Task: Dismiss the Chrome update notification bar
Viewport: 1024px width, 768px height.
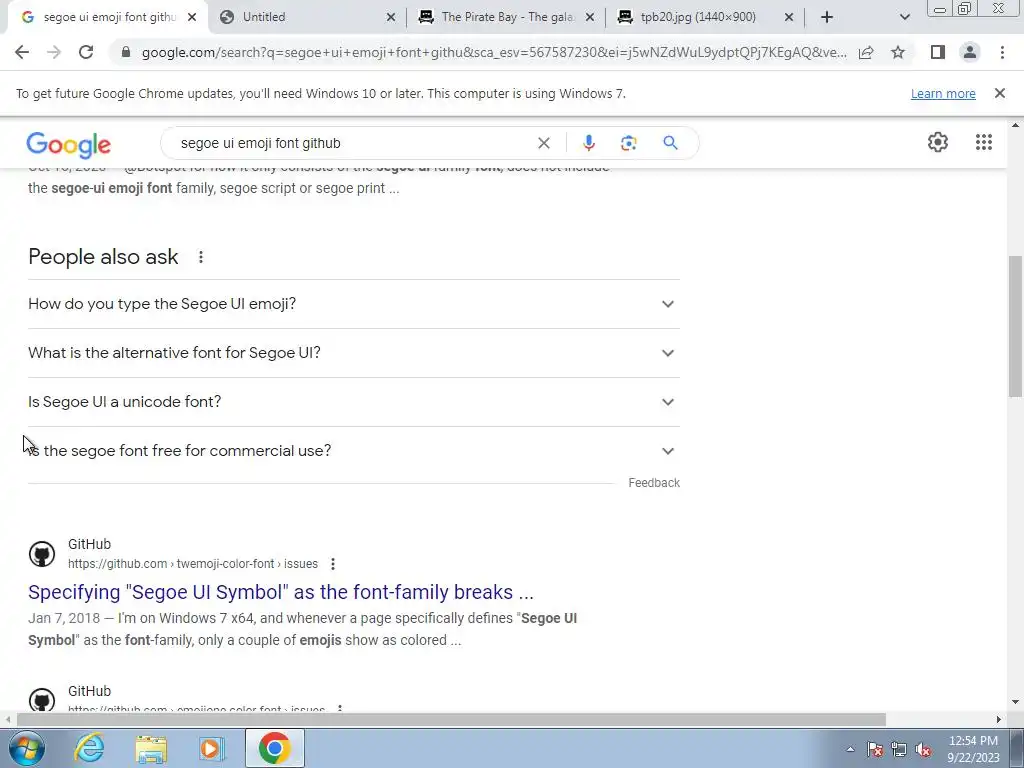Action: coord(999,93)
